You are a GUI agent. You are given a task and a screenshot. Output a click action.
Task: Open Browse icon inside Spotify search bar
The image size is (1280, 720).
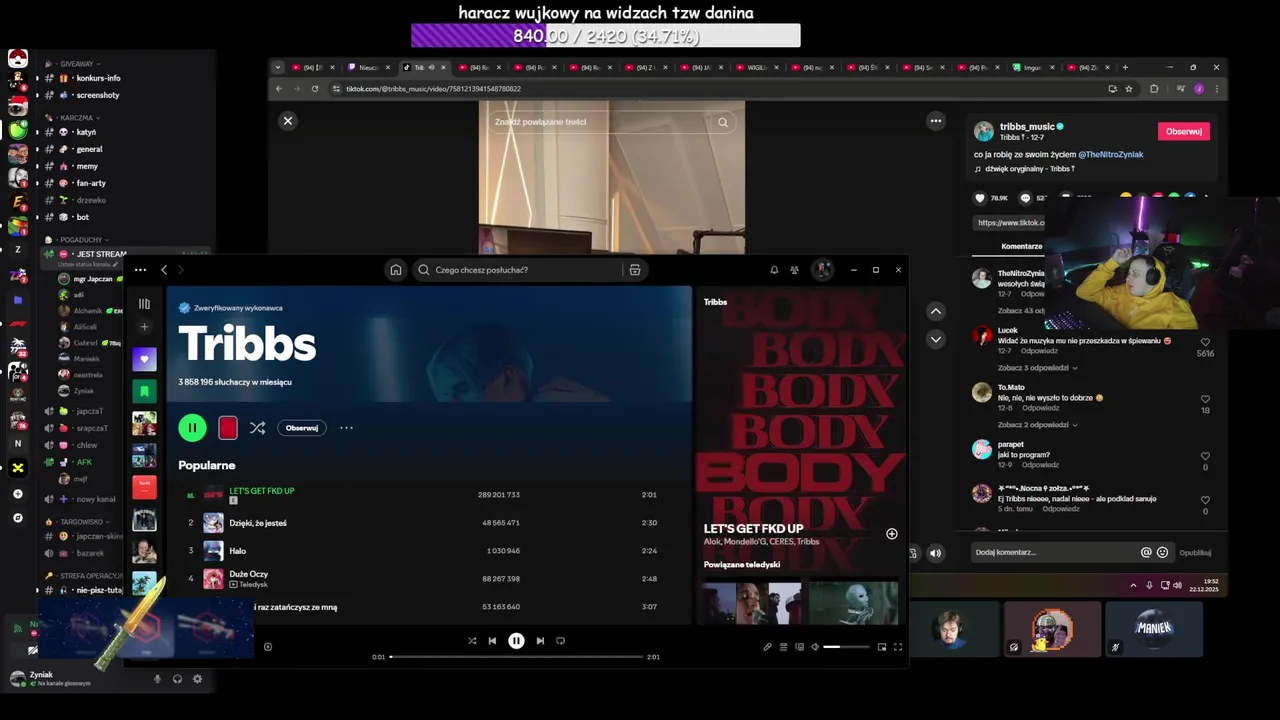(634, 270)
